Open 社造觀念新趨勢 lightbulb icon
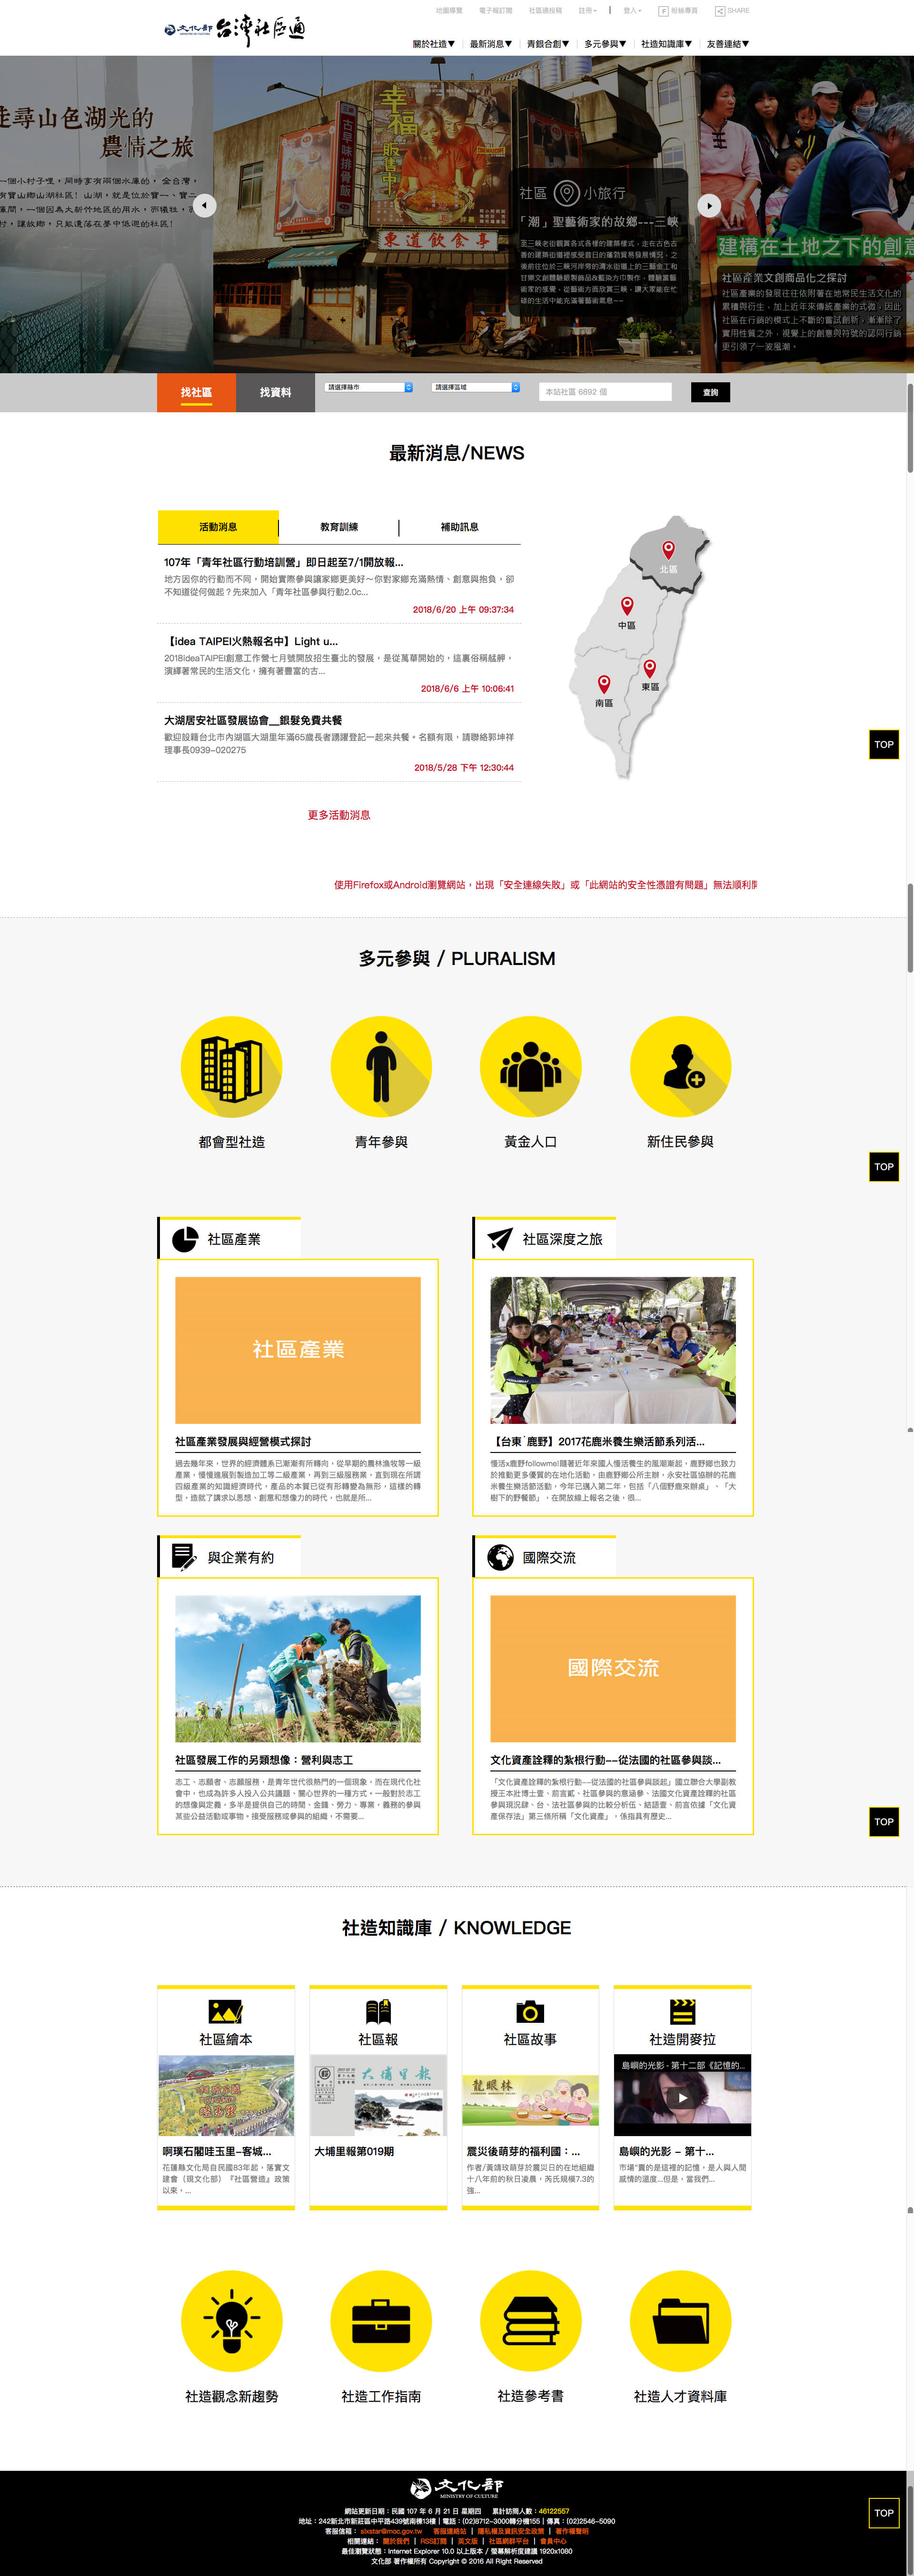 [x=231, y=2321]
